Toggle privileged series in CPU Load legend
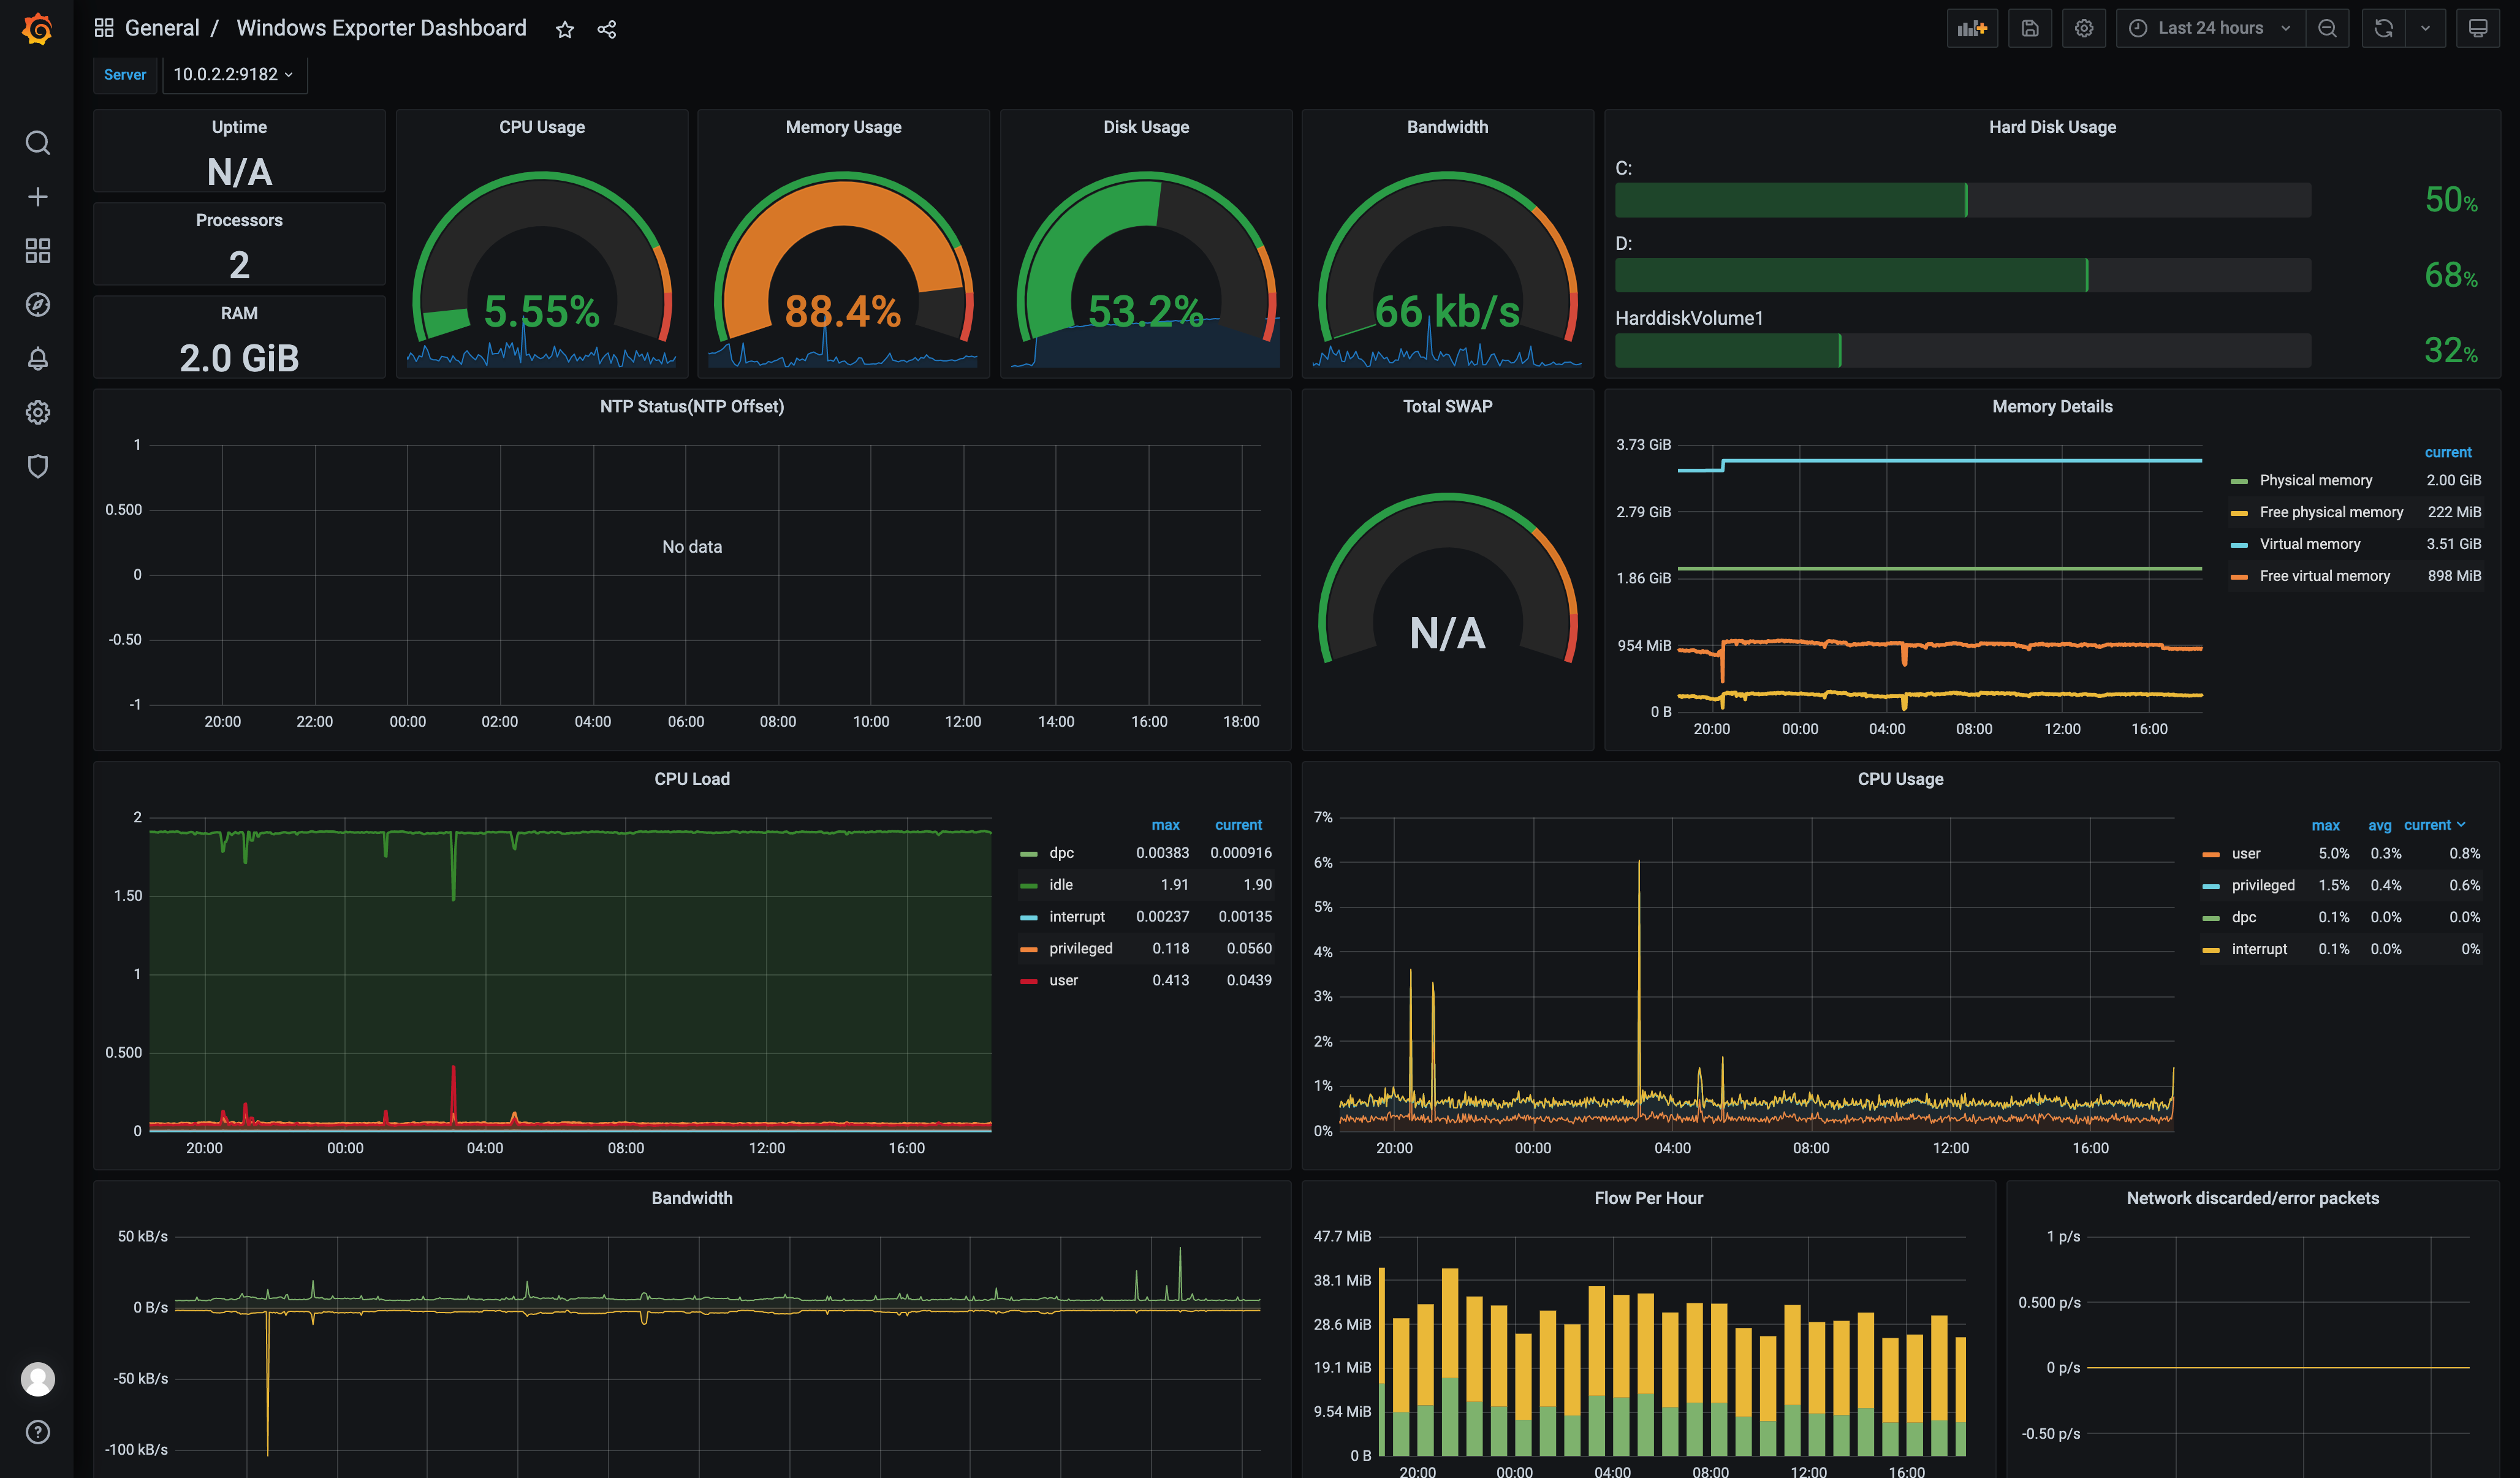The height and width of the screenshot is (1478, 2520). pos(1080,949)
